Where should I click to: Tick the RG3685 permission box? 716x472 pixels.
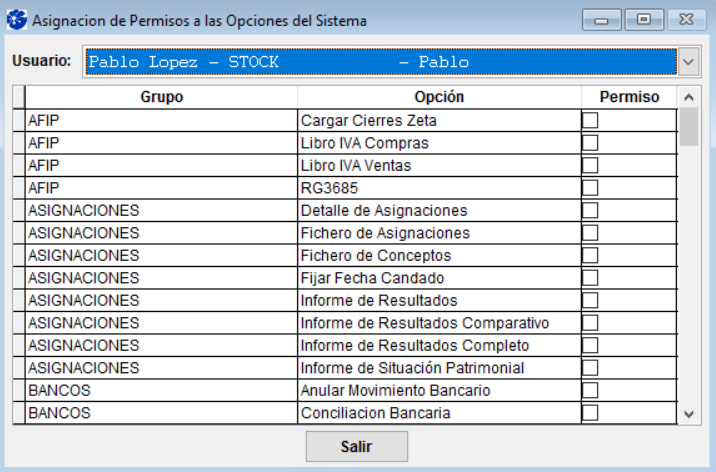[591, 188]
